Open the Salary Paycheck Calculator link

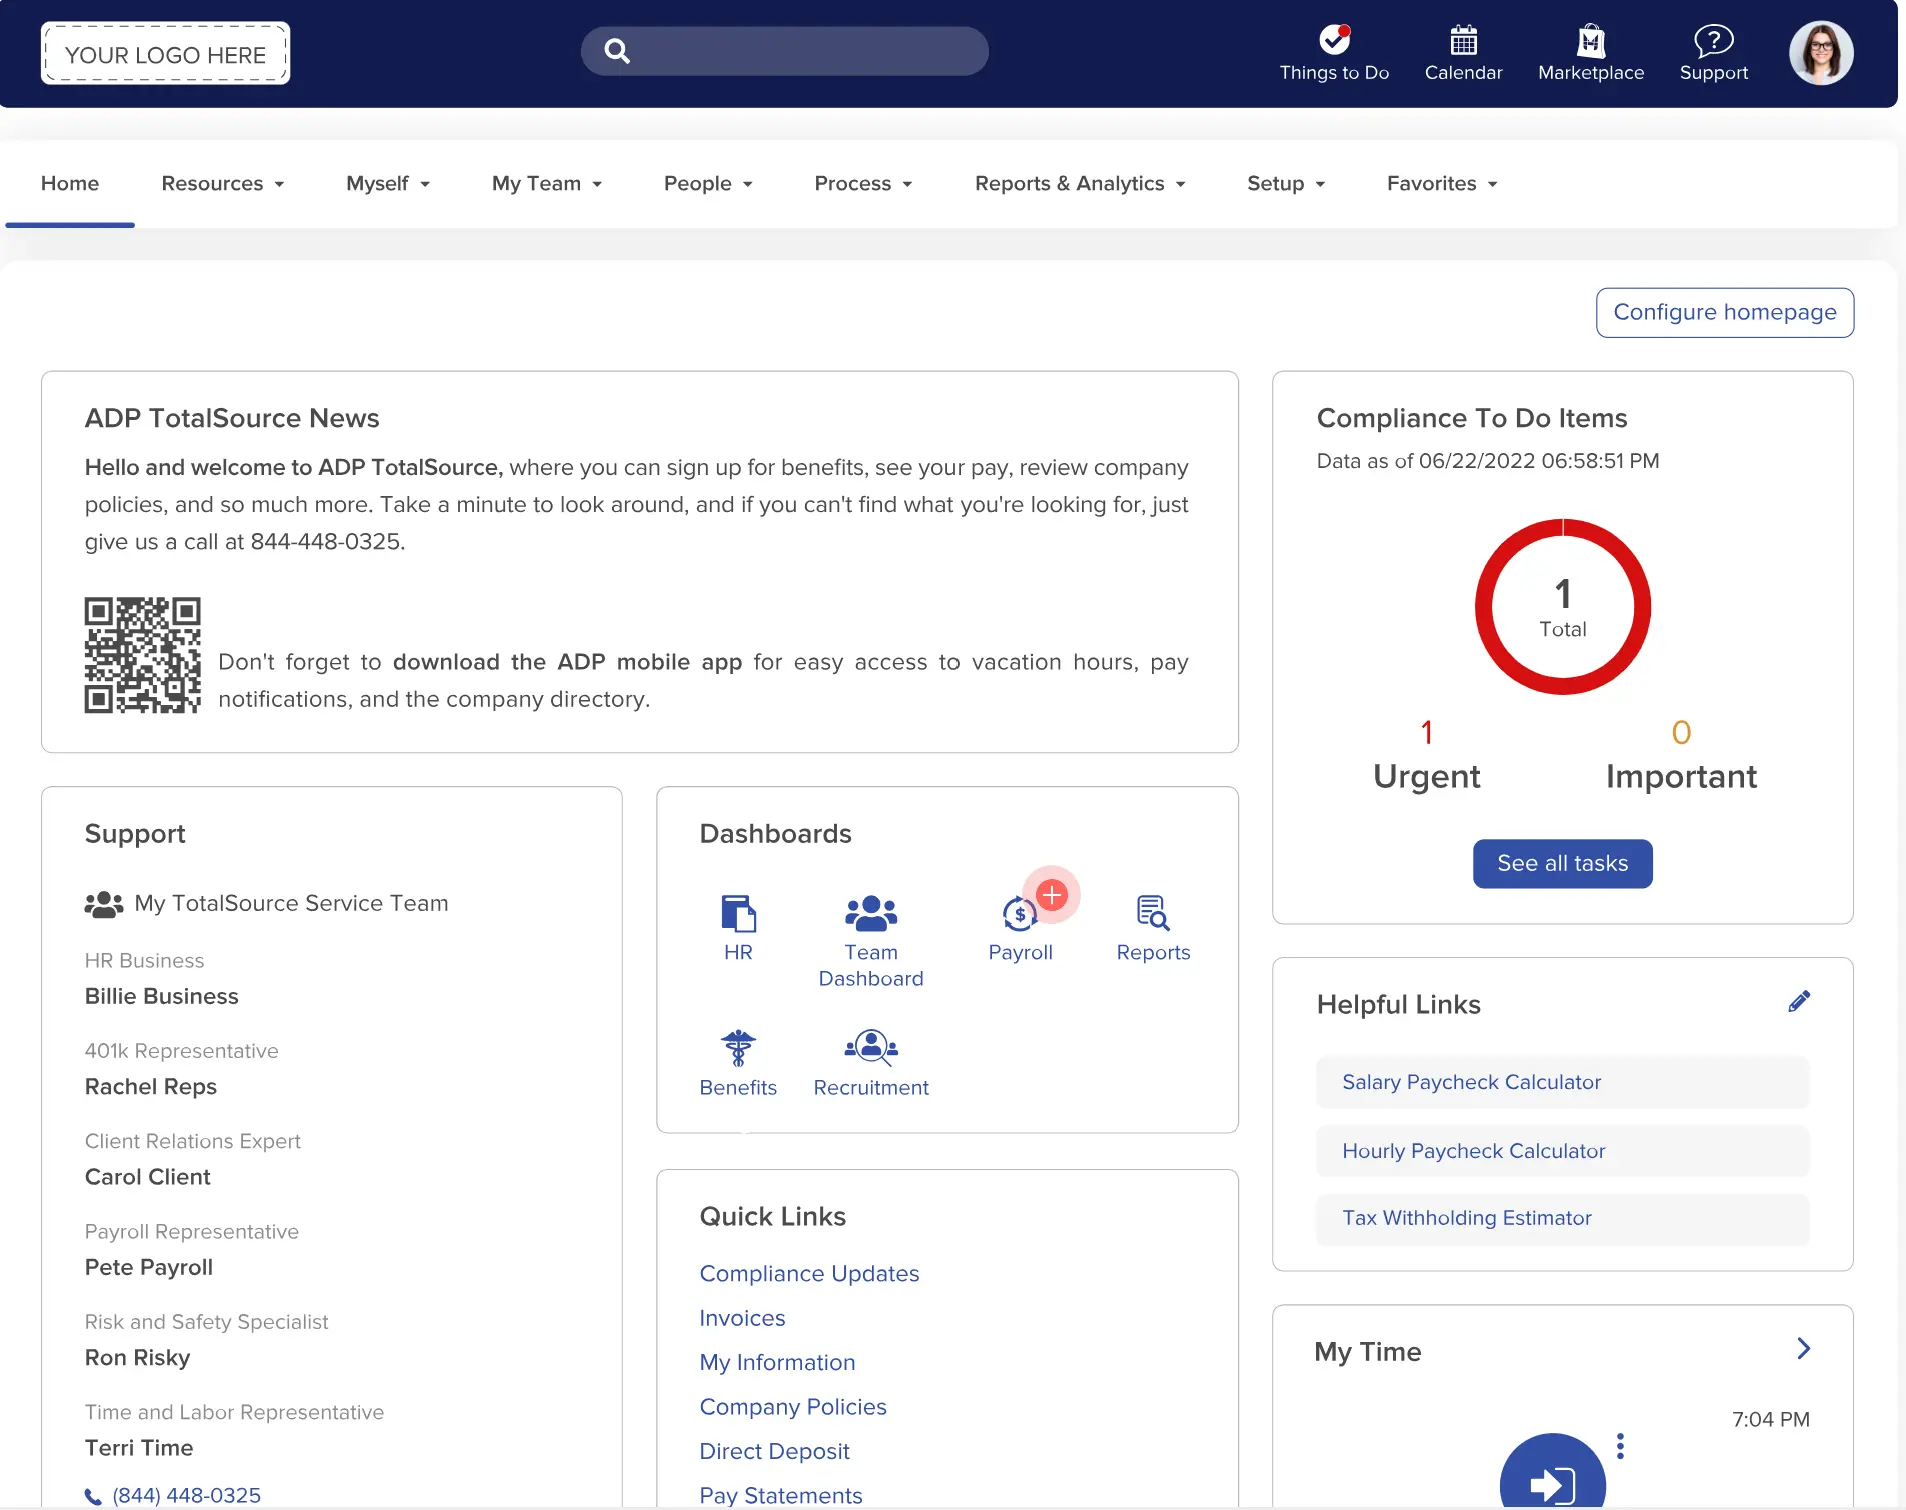[x=1470, y=1081]
